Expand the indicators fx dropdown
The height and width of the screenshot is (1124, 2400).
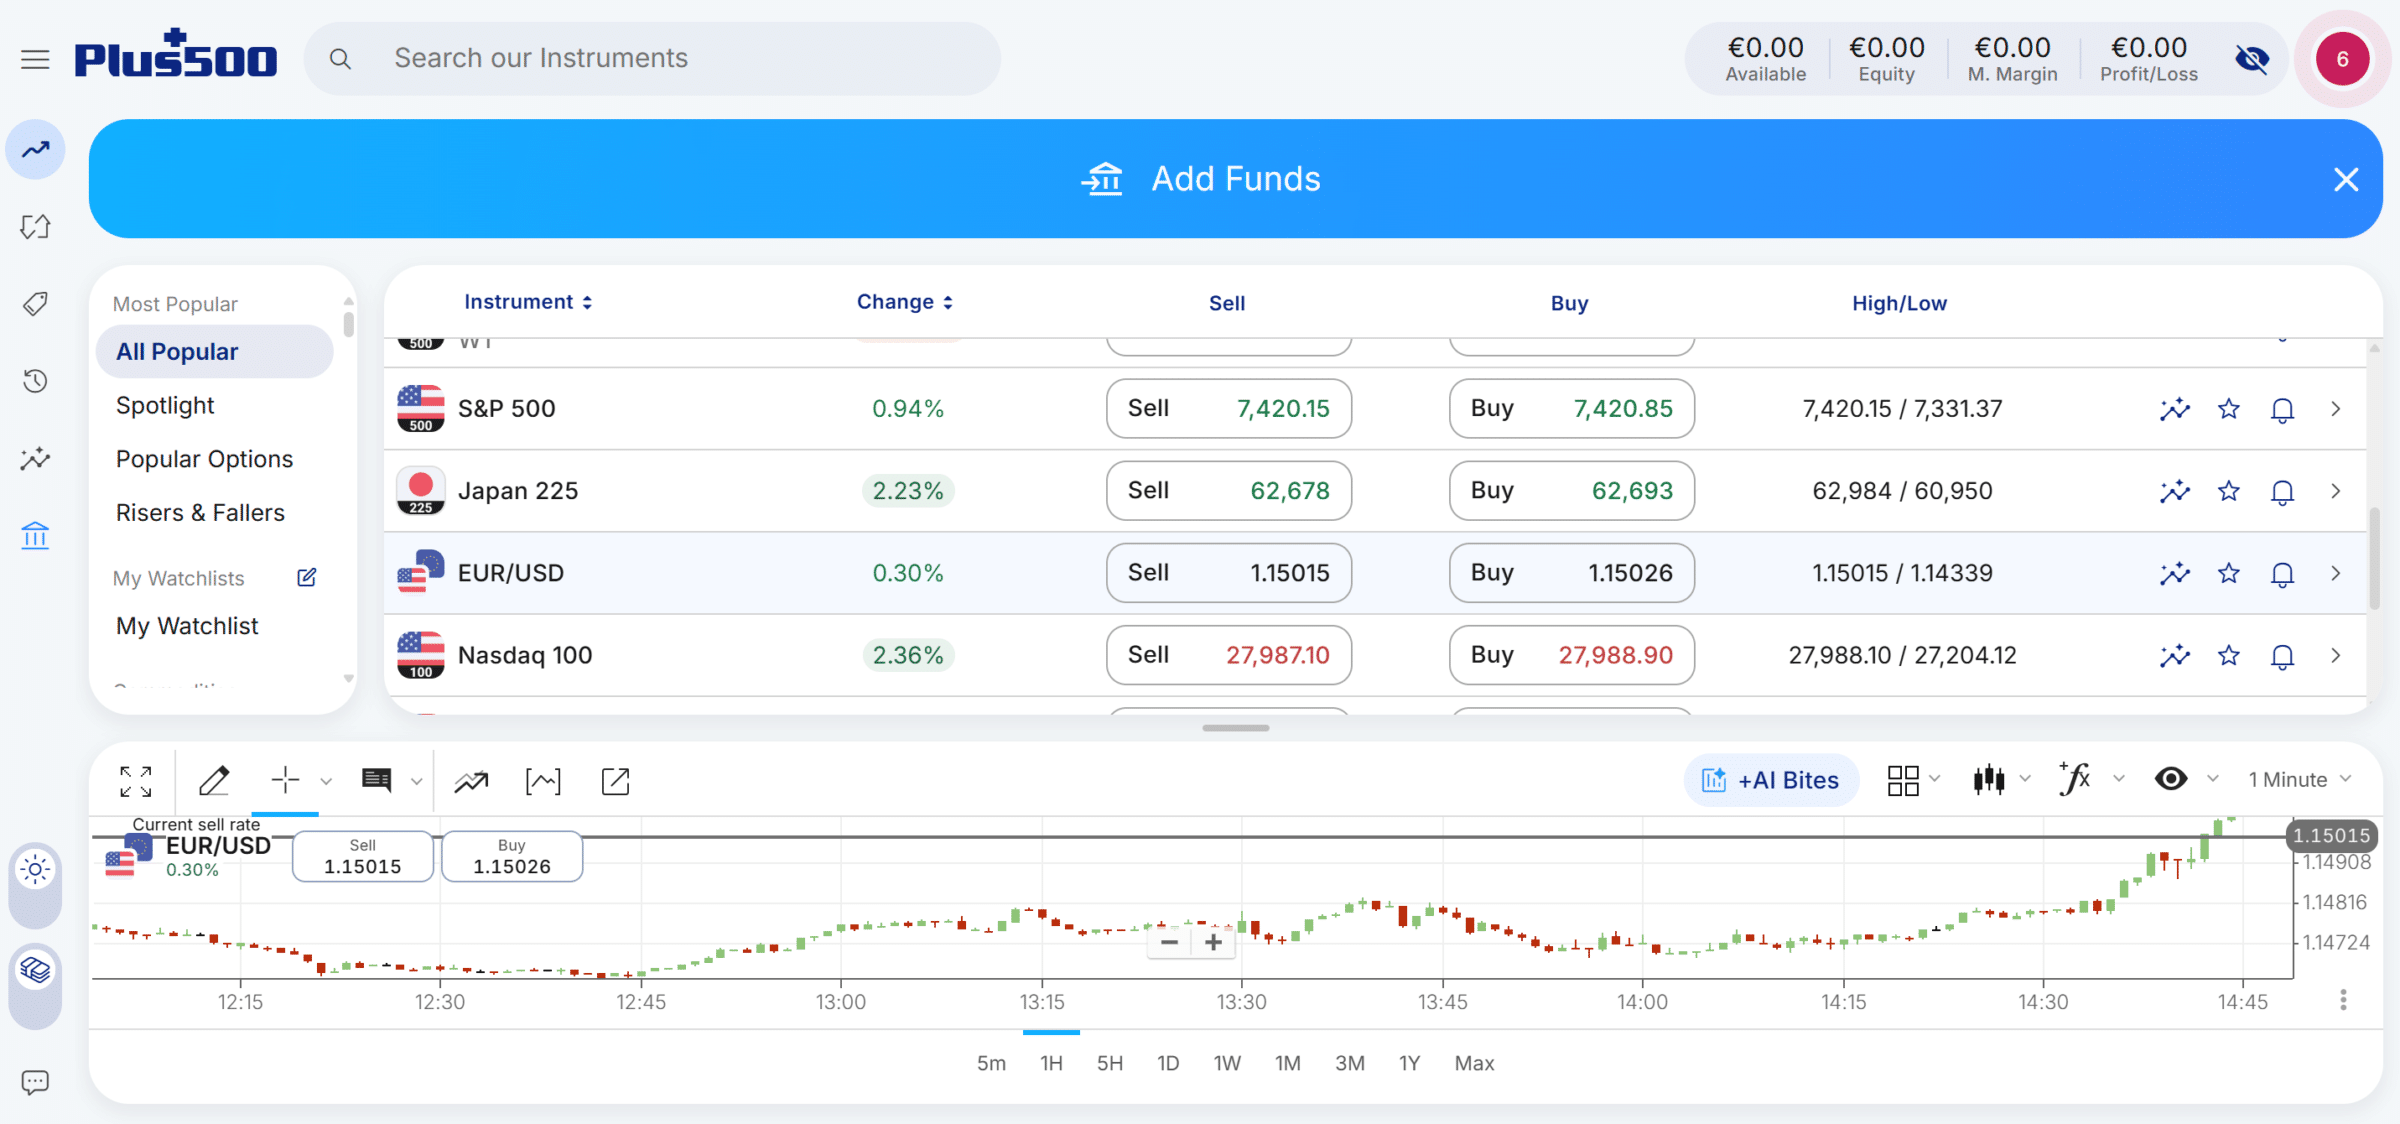tap(2091, 779)
